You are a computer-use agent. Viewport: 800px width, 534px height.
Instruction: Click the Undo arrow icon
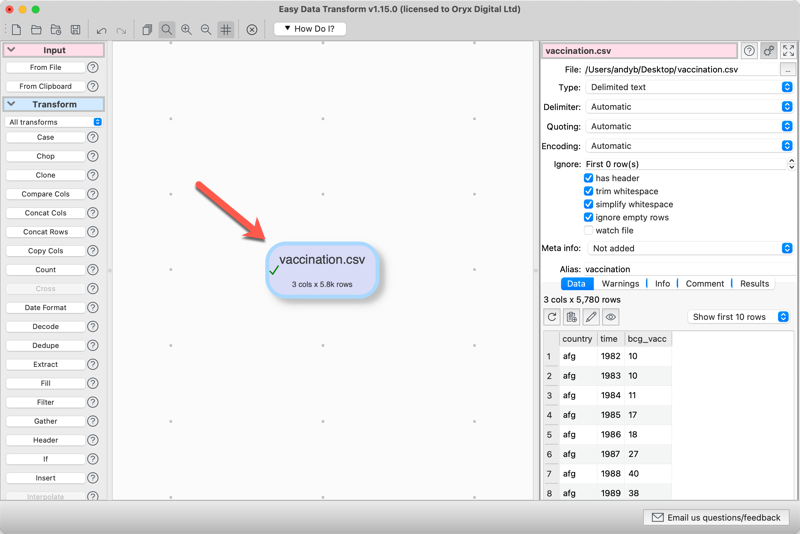[101, 30]
